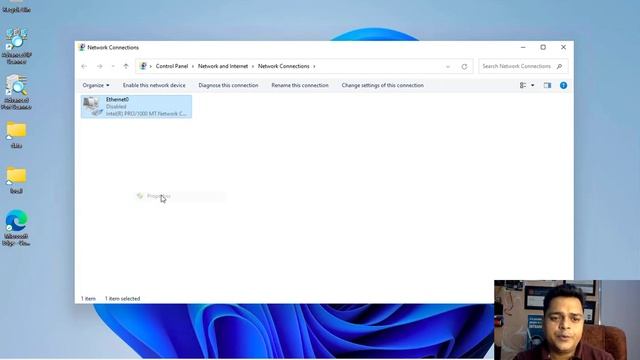Open the Help icon
This screenshot has width=640, height=360.
click(563, 85)
